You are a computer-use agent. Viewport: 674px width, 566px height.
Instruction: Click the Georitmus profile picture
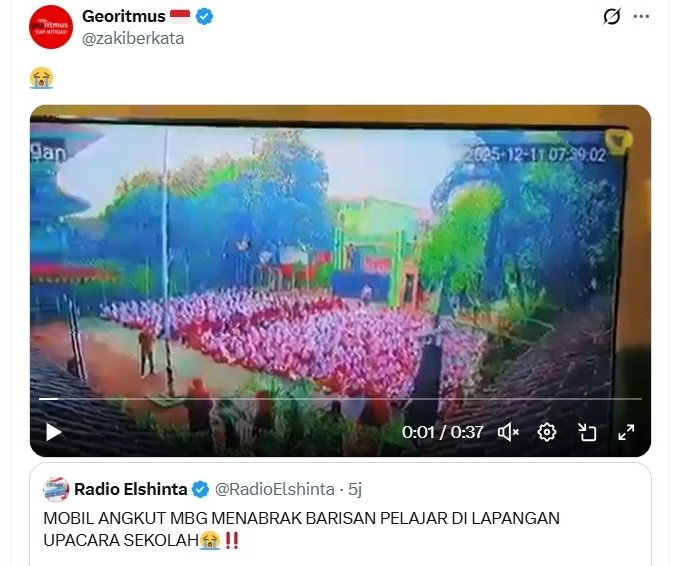point(51,27)
